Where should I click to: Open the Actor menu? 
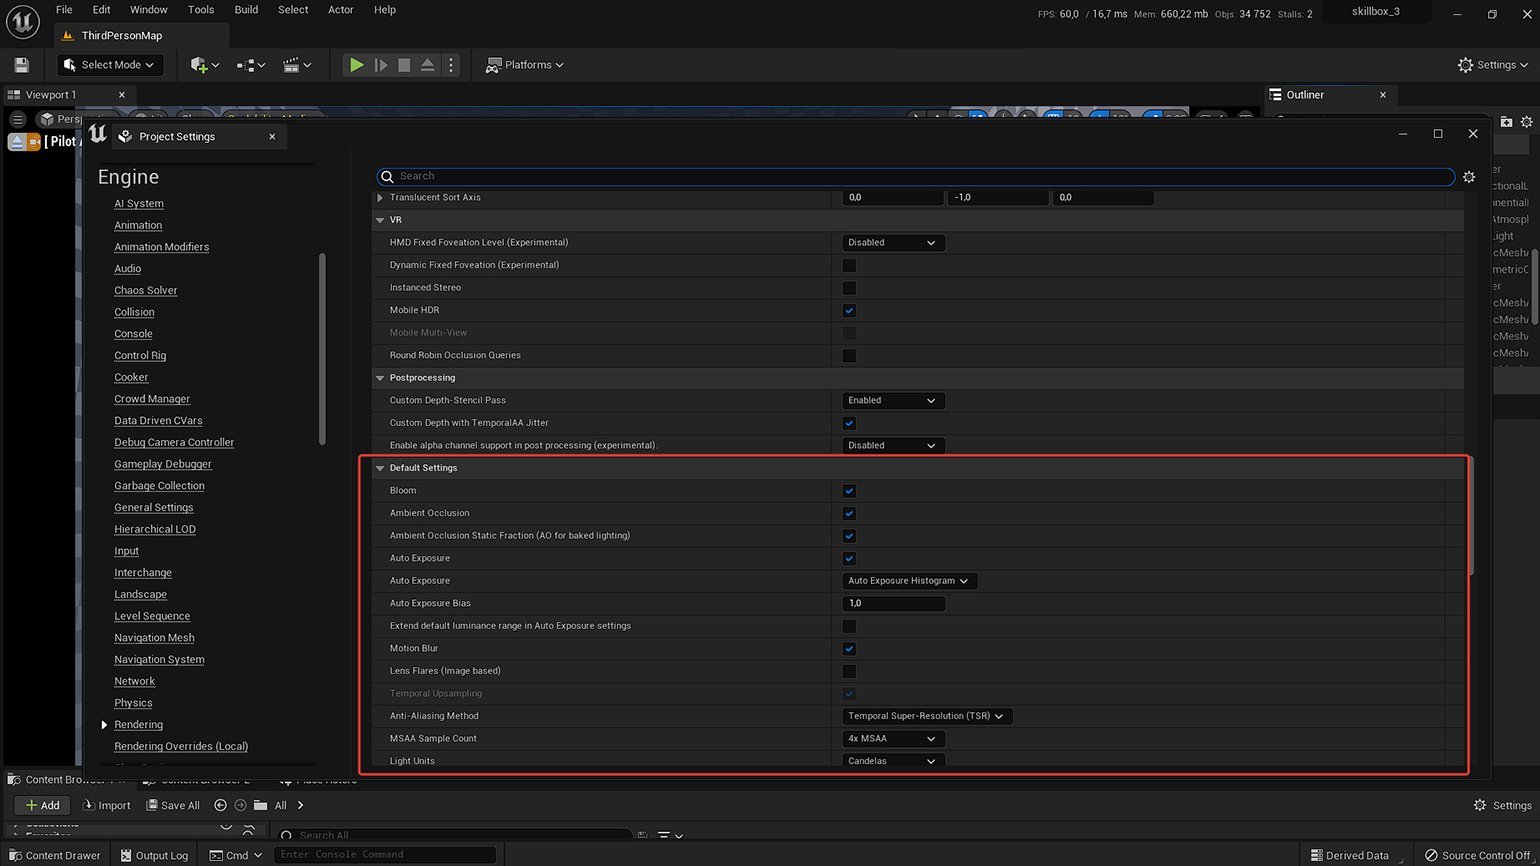click(341, 10)
